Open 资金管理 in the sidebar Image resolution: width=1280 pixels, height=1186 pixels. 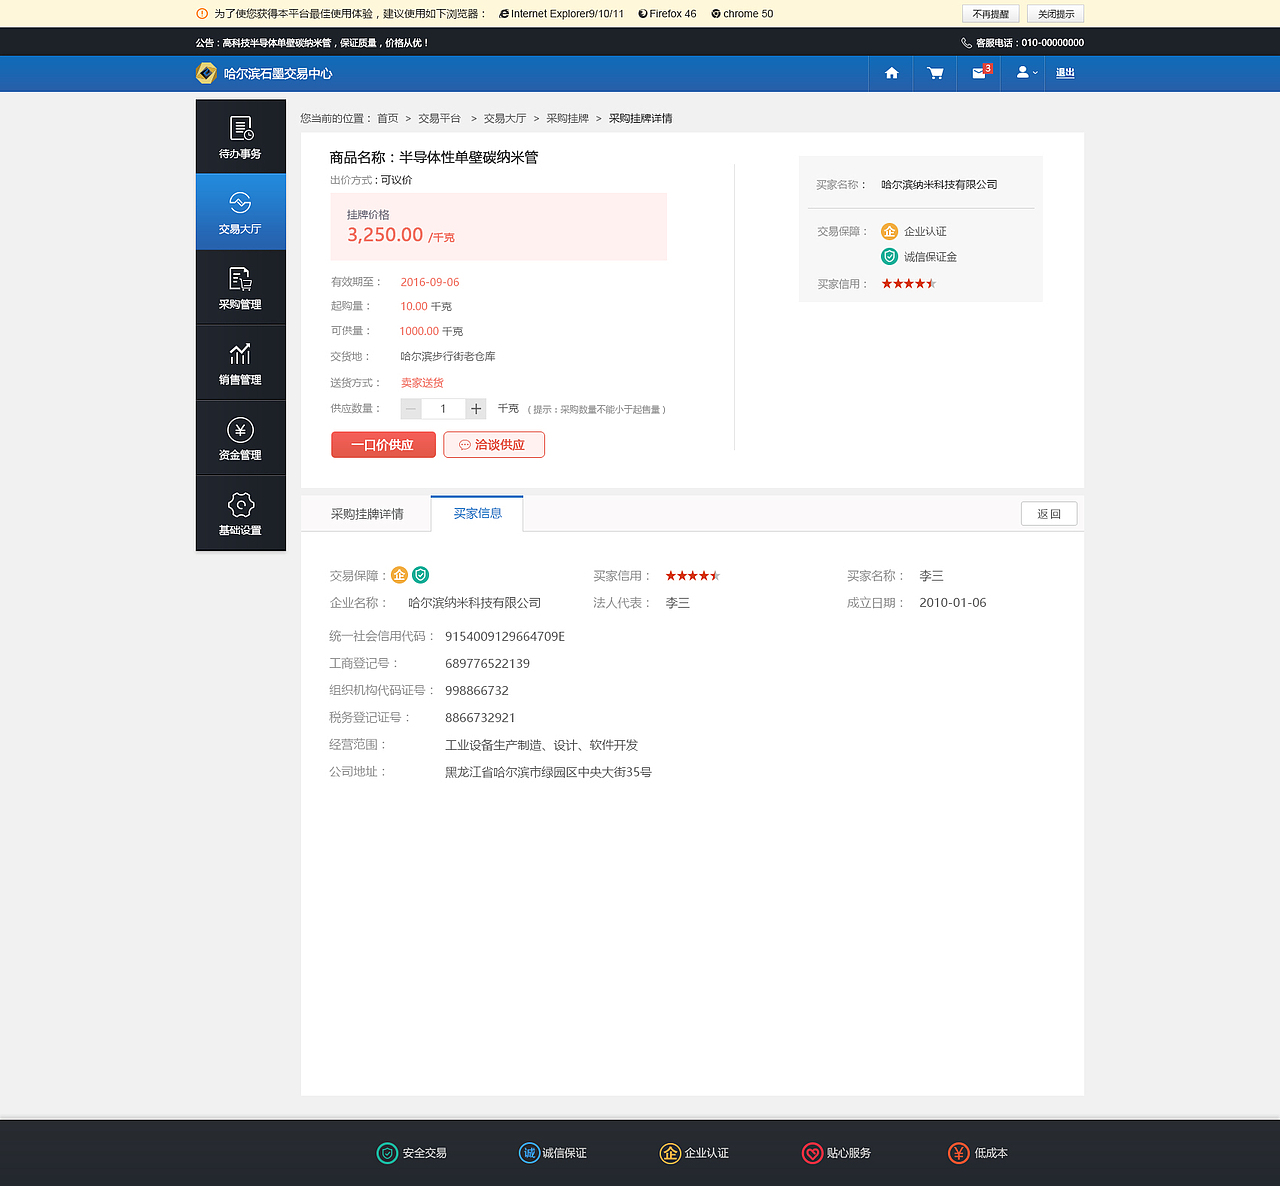click(x=240, y=438)
